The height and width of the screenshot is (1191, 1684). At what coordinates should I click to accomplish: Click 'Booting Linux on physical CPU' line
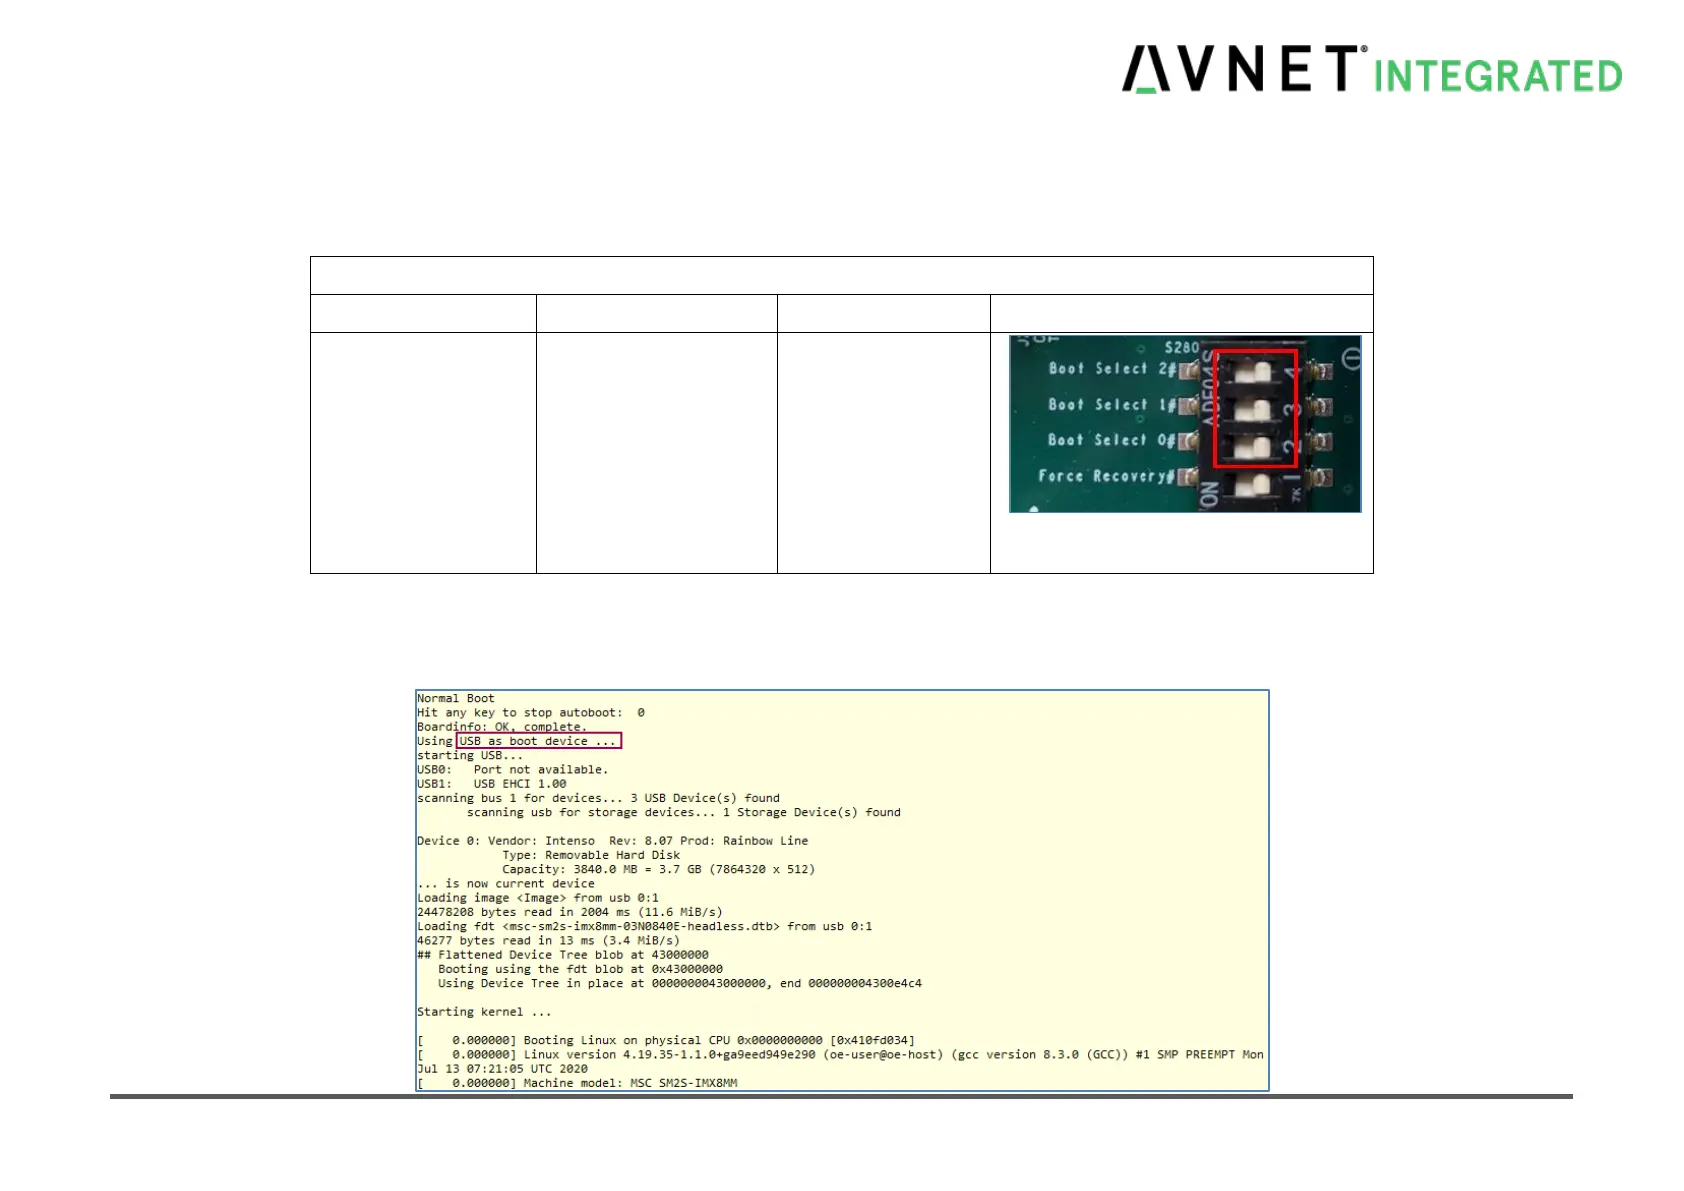pyautogui.click(x=666, y=1040)
